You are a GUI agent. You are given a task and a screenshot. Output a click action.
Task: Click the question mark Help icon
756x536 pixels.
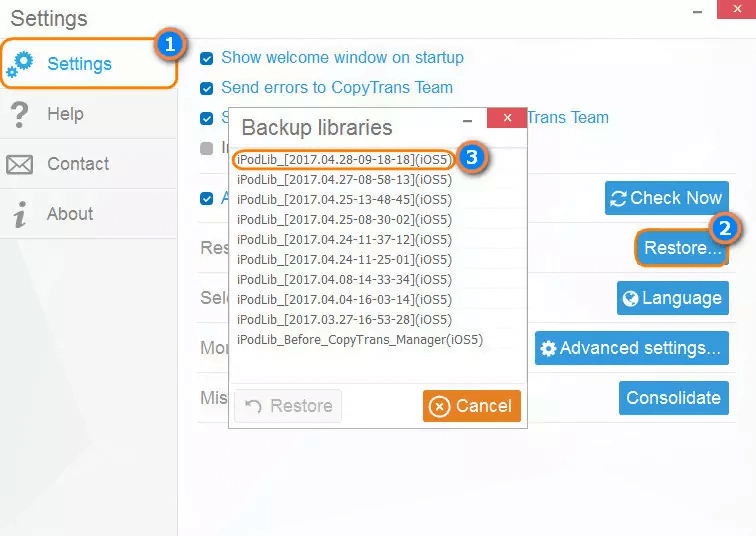tap(19, 115)
